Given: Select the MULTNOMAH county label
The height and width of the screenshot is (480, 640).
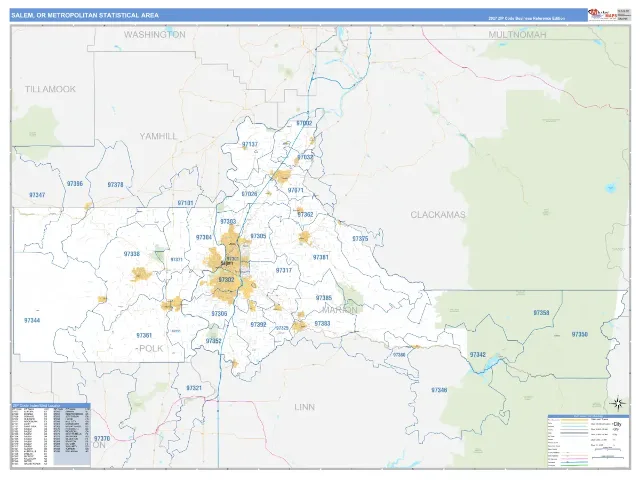Looking at the screenshot, I should (517, 35).
